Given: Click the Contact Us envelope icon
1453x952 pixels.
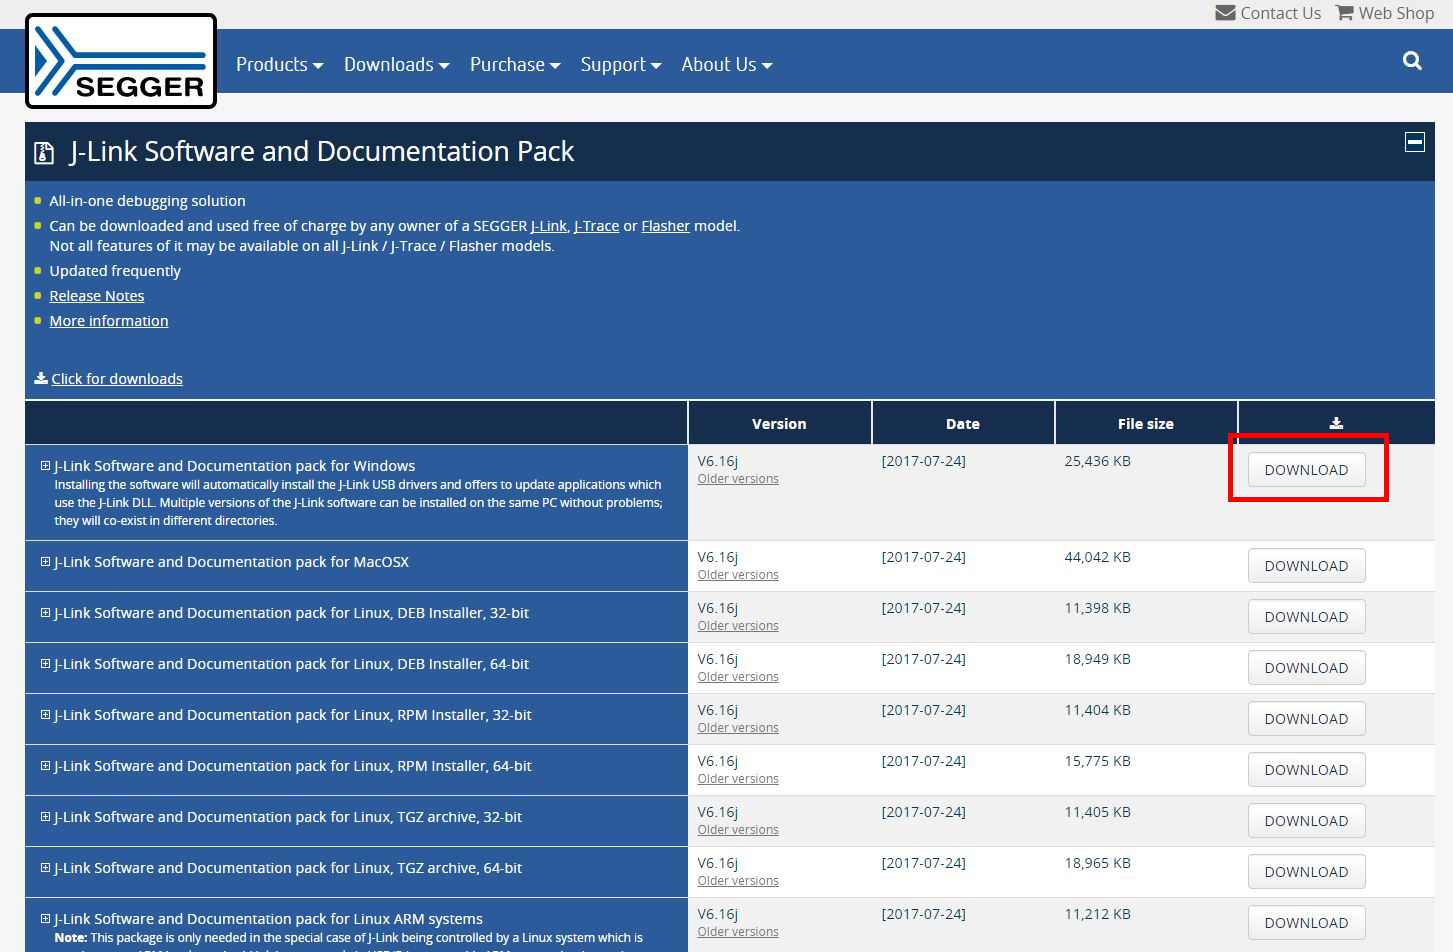Looking at the screenshot, I should click(x=1225, y=13).
